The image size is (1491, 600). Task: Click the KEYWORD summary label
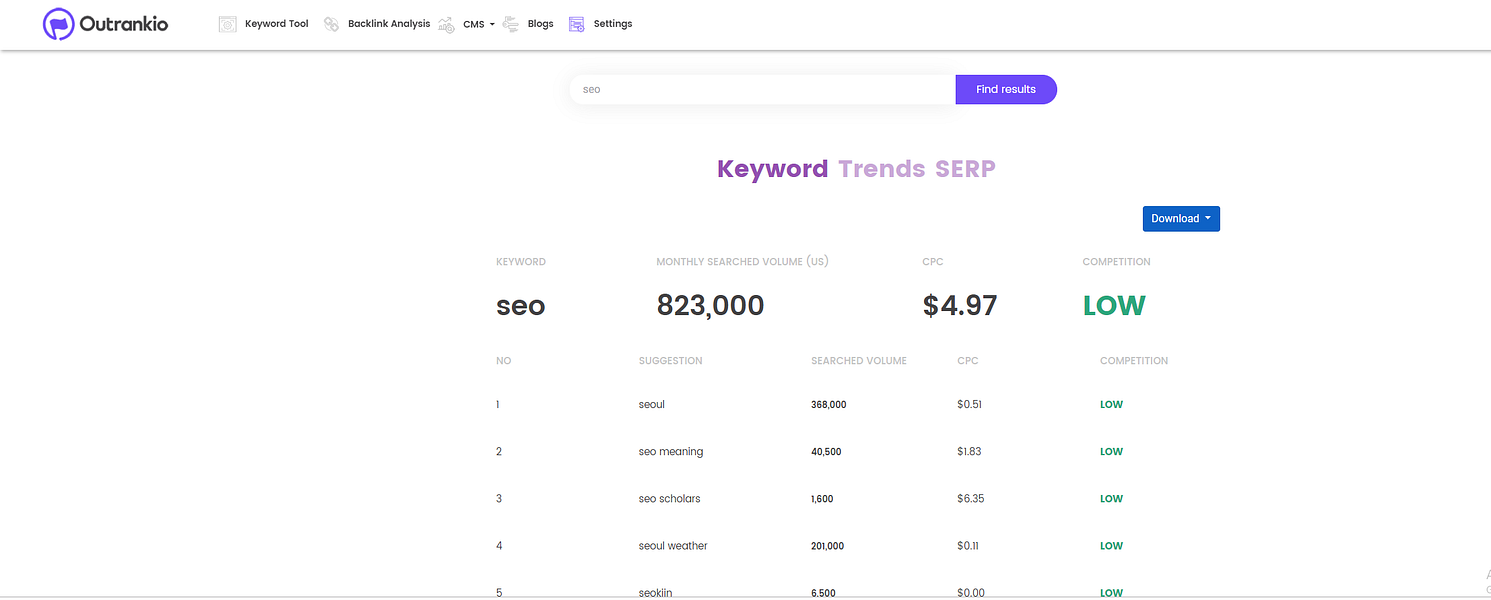pos(521,262)
